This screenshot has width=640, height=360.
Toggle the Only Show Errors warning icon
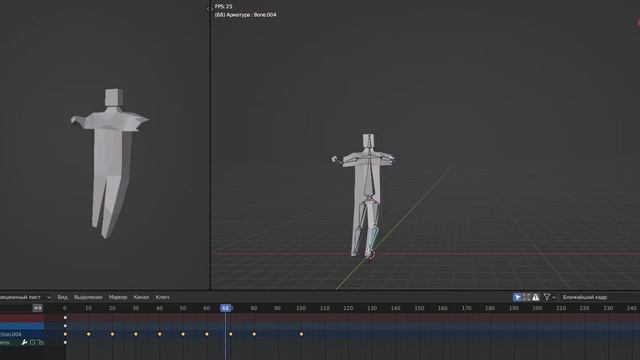[x=536, y=297]
